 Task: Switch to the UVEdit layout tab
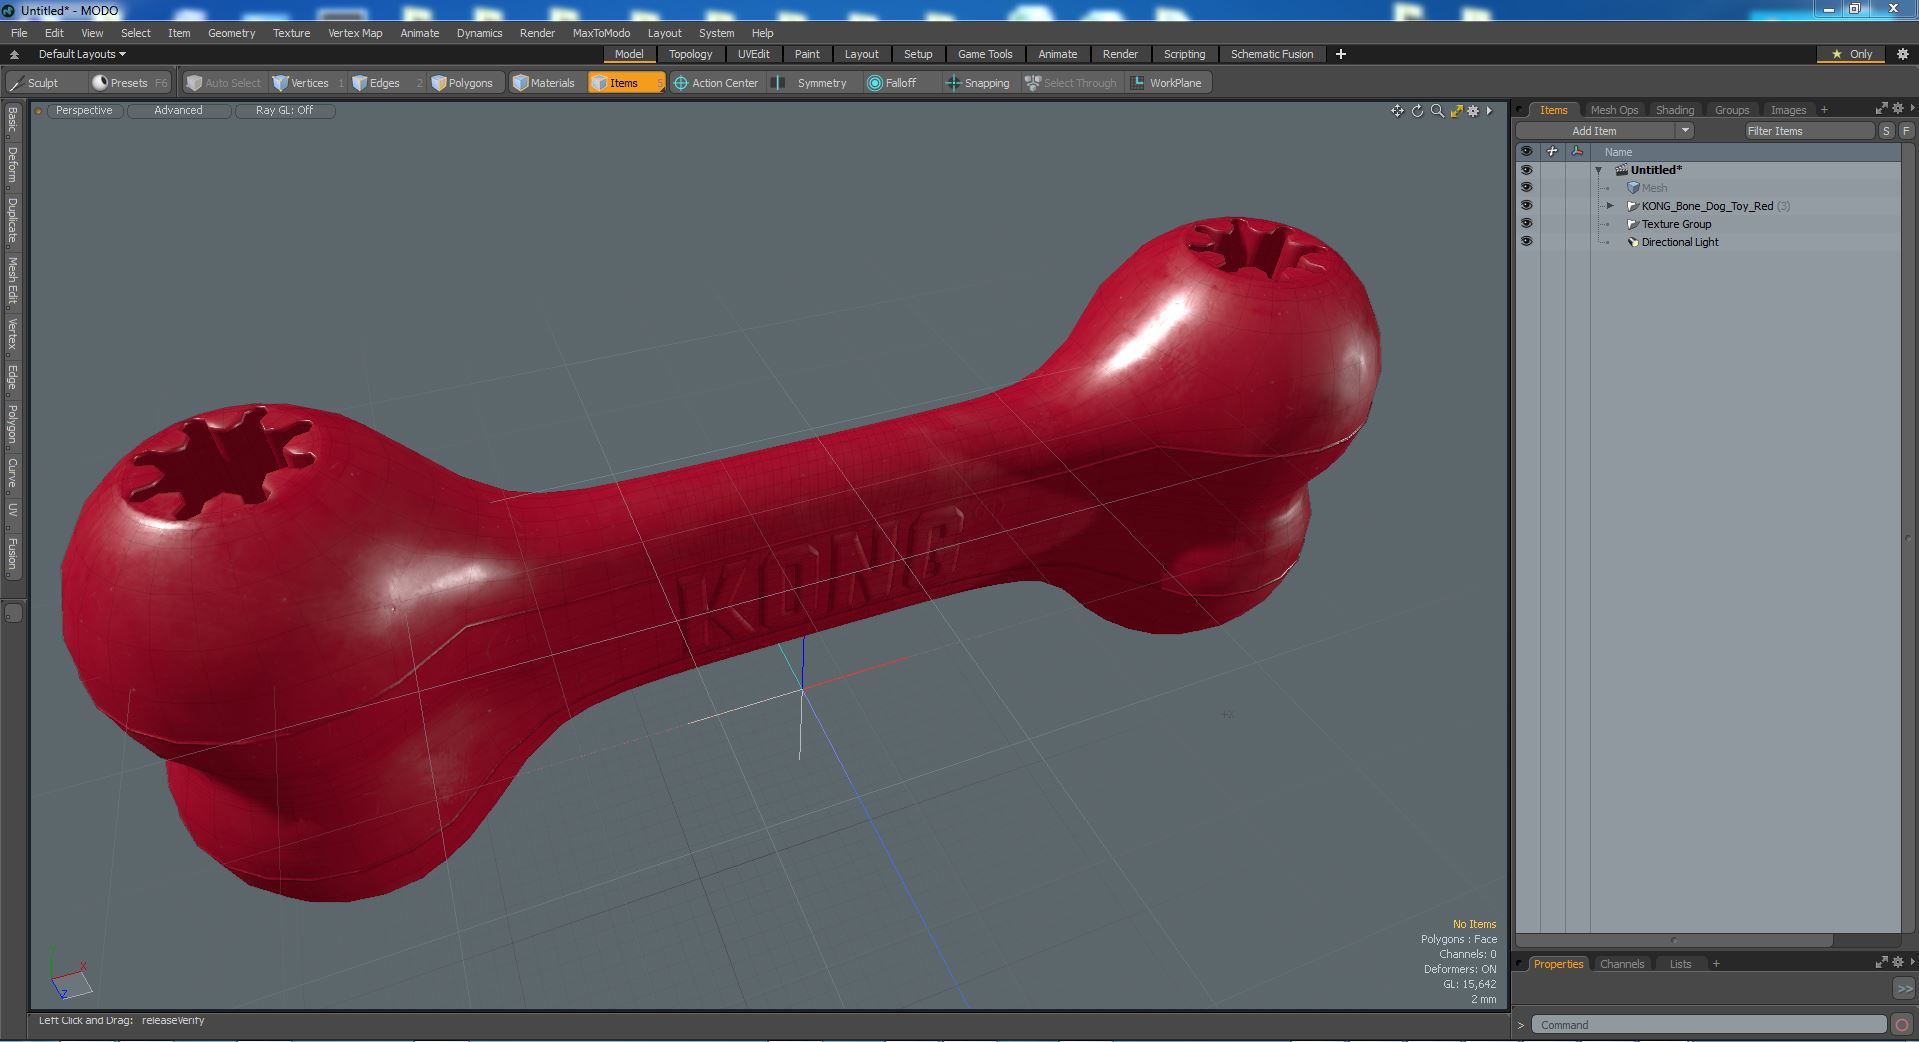[753, 54]
